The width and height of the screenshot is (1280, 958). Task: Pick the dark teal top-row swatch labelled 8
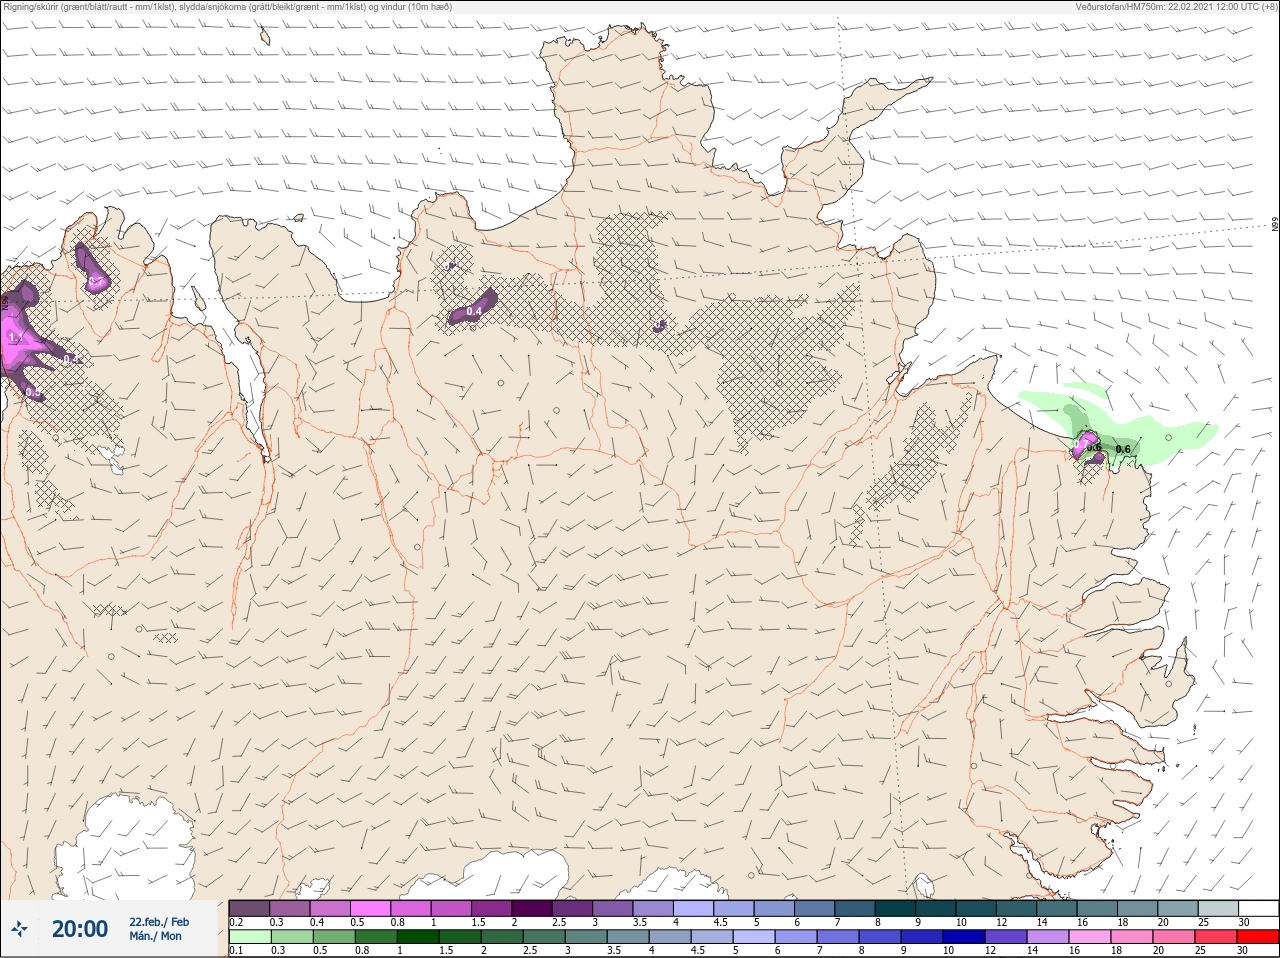tap(895, 908)
